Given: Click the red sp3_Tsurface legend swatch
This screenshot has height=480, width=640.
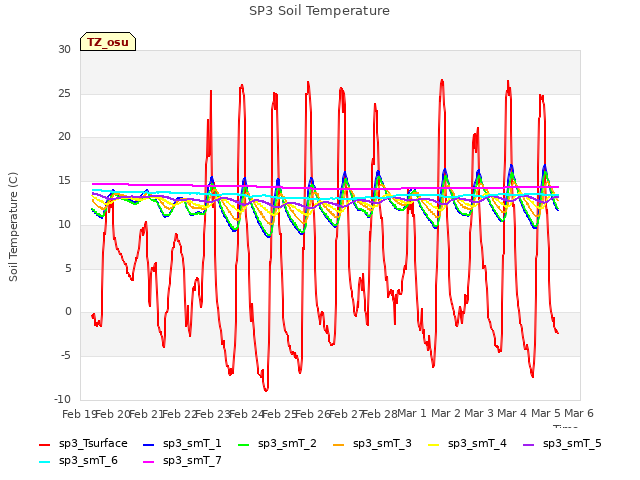Looking at the screenshot, I should click(x=44, y=444).
